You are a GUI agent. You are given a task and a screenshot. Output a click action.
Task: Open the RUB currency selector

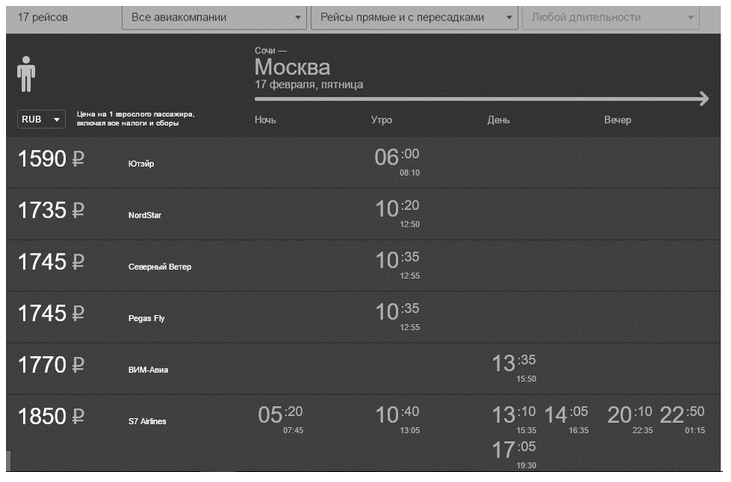41,119
